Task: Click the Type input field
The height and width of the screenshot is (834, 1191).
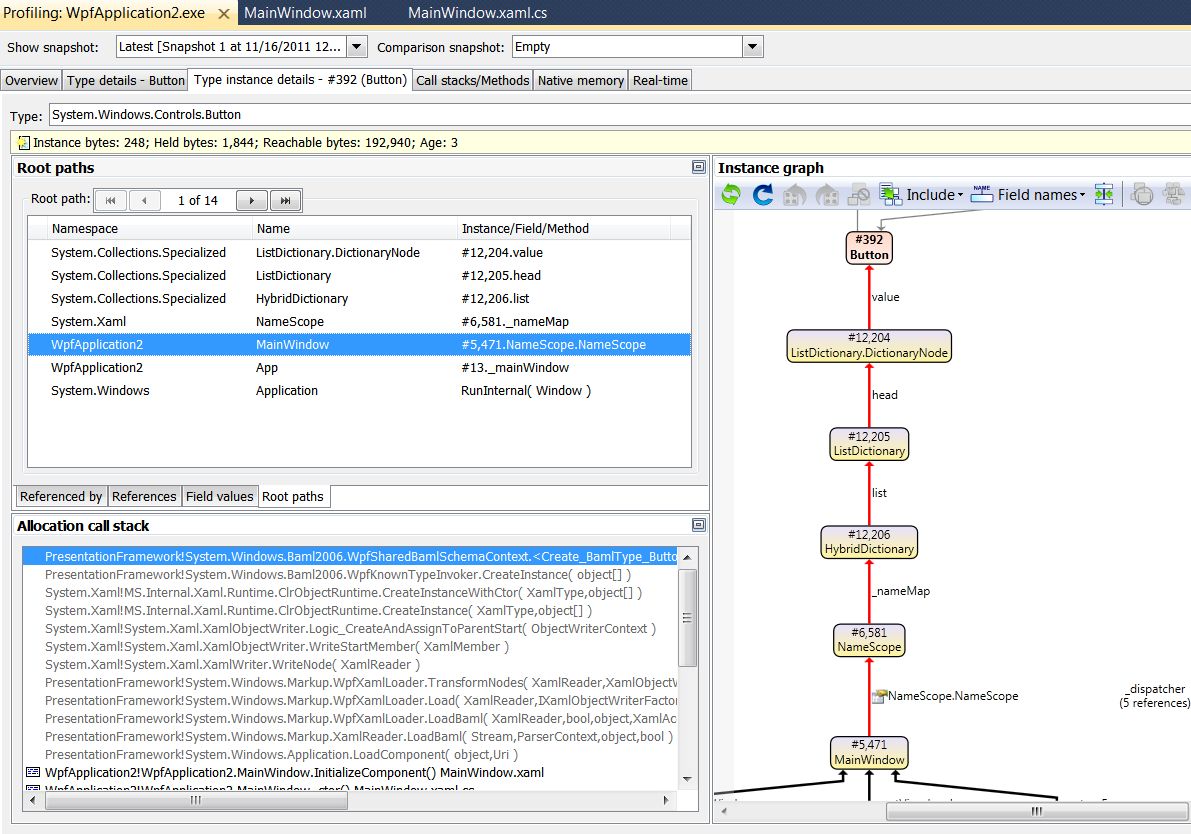Action: click(x=619, y=115)
